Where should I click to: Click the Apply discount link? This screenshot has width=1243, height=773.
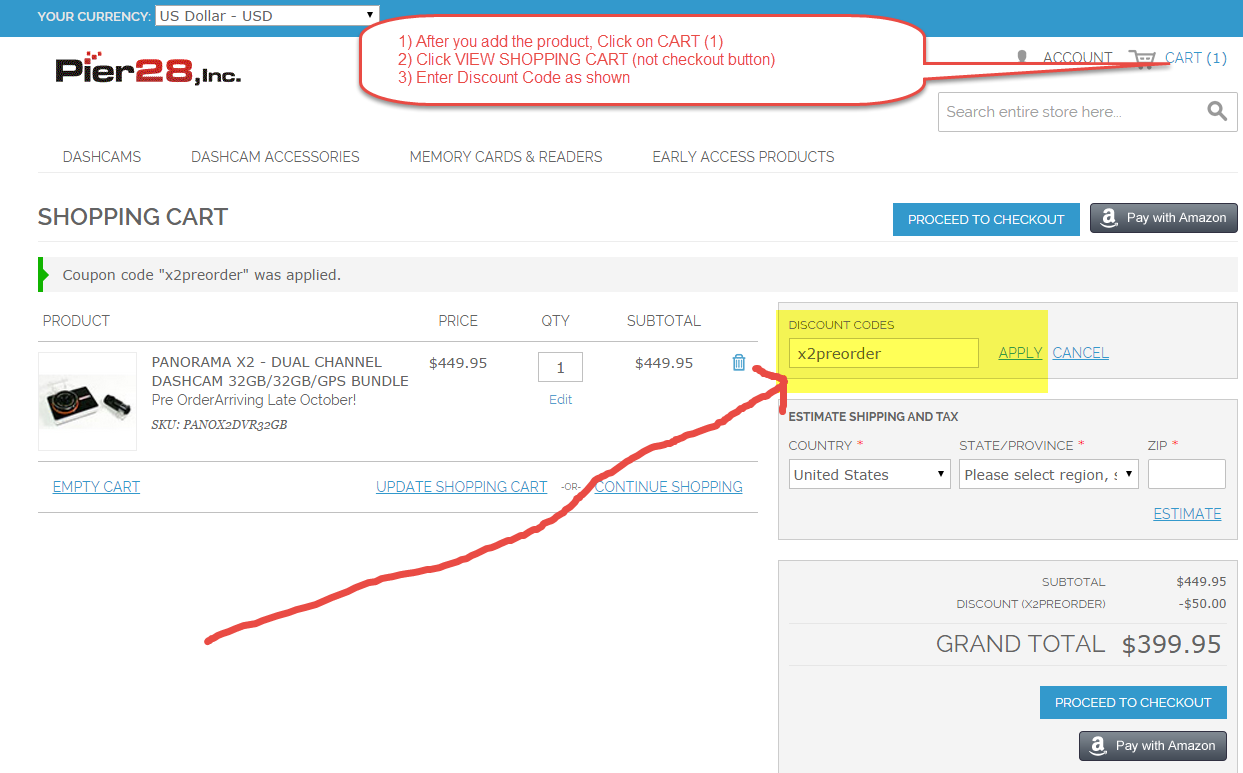click(x=1020, y=353)
